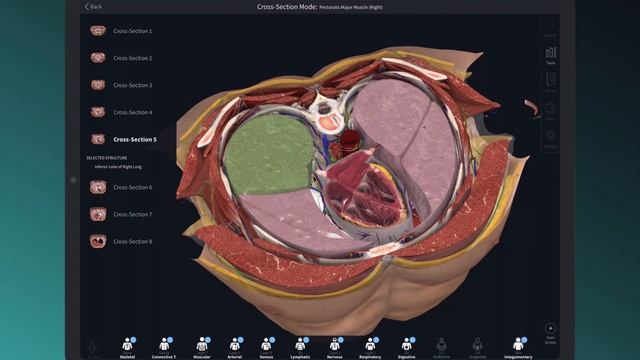Toggle the Digestive system layer
The image size is (640, 360).
(407, 347)
